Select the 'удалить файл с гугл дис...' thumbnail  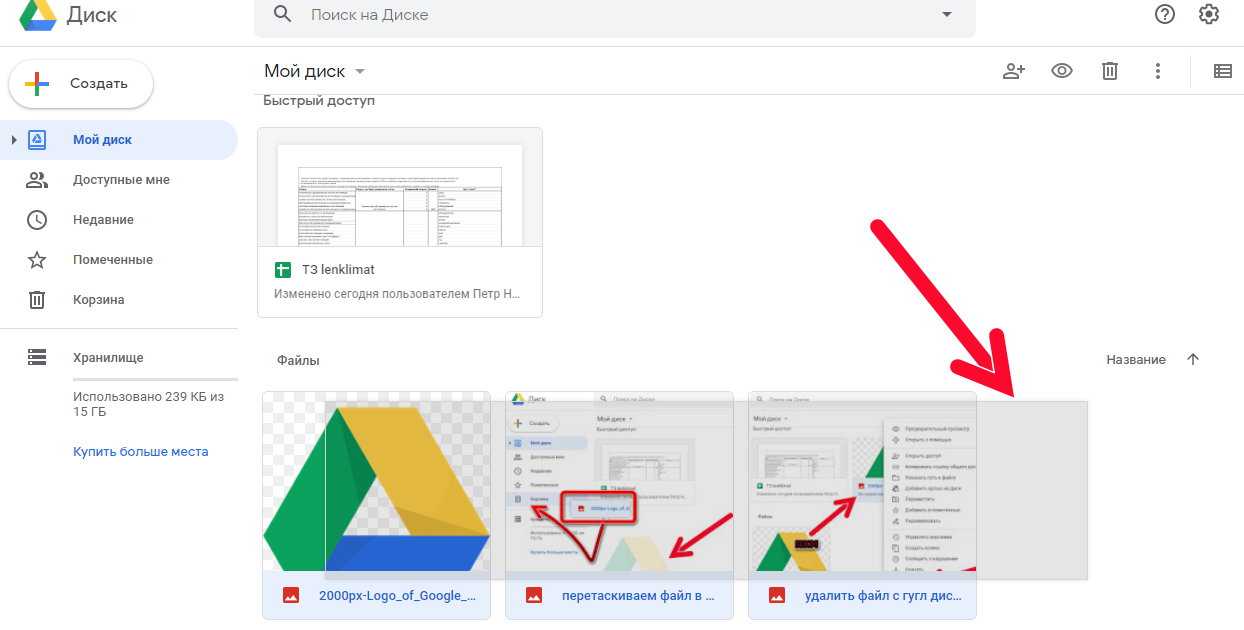862,482
